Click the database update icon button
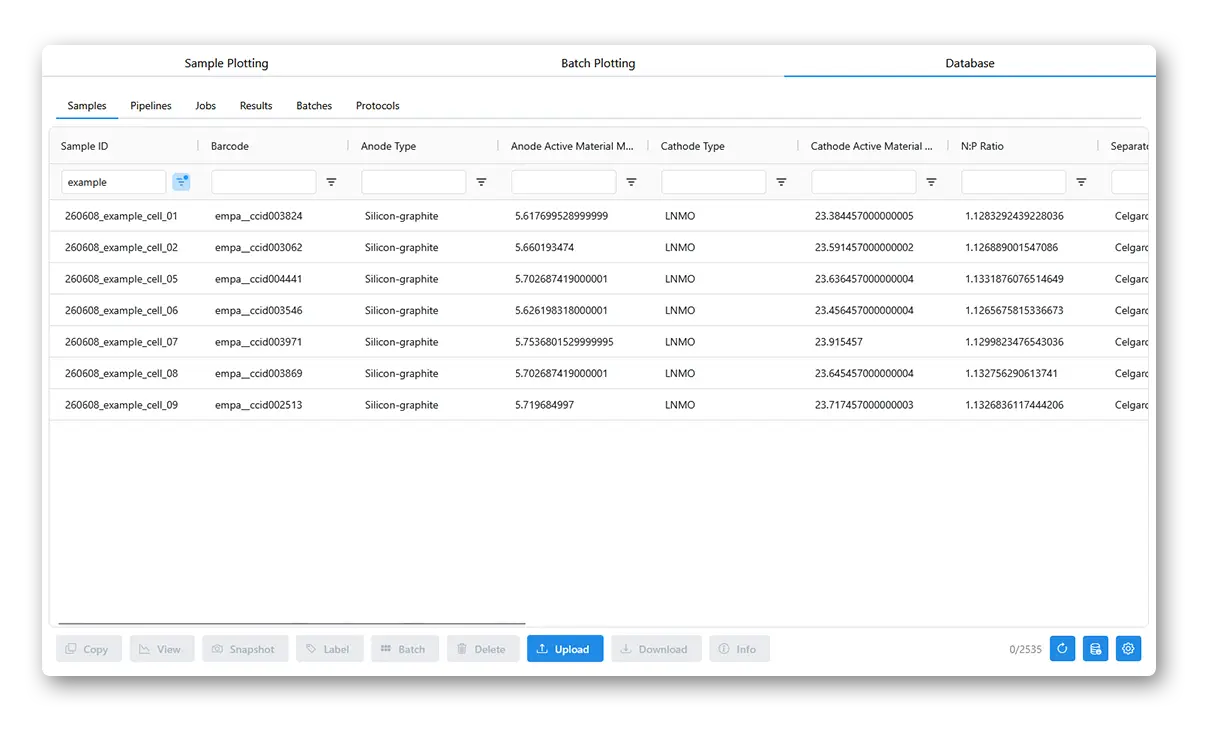Viewport: 1209px width, 731px height. [x=1095, y=649]
